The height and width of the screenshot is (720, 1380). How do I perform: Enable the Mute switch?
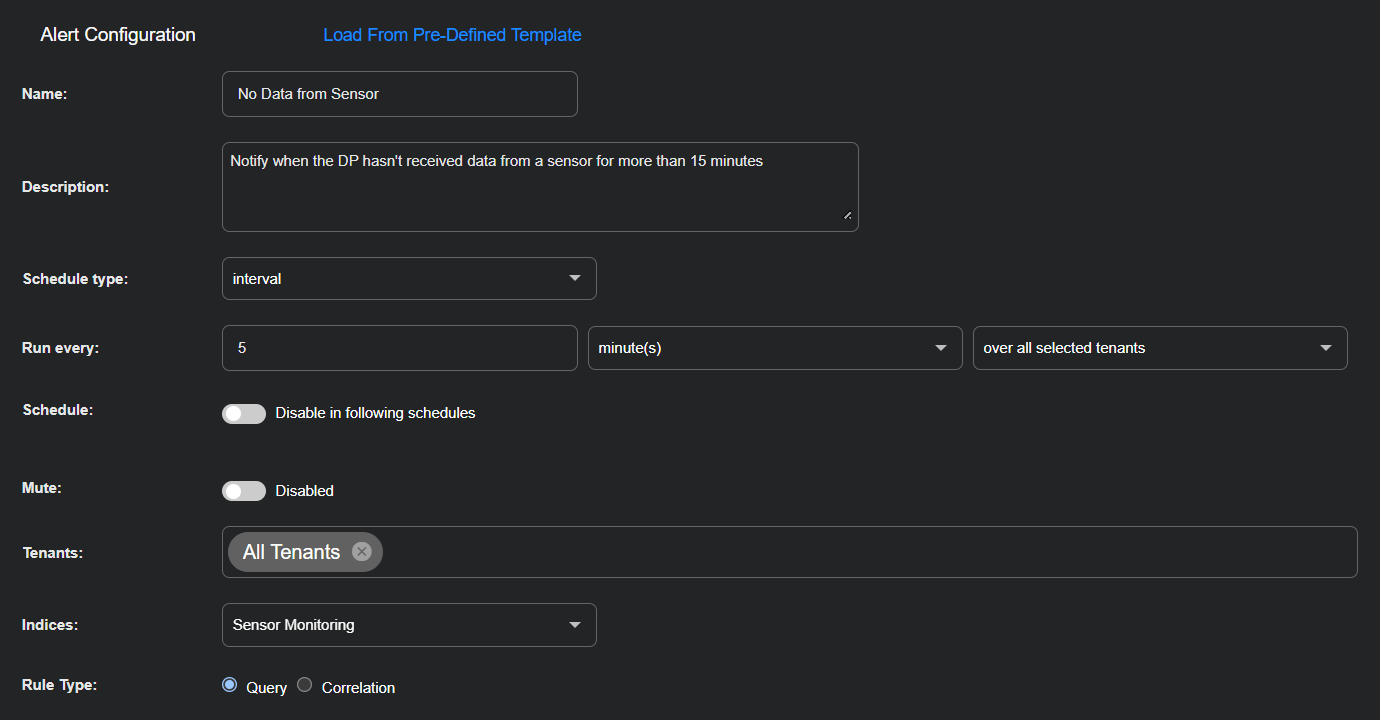coord(244,491)
